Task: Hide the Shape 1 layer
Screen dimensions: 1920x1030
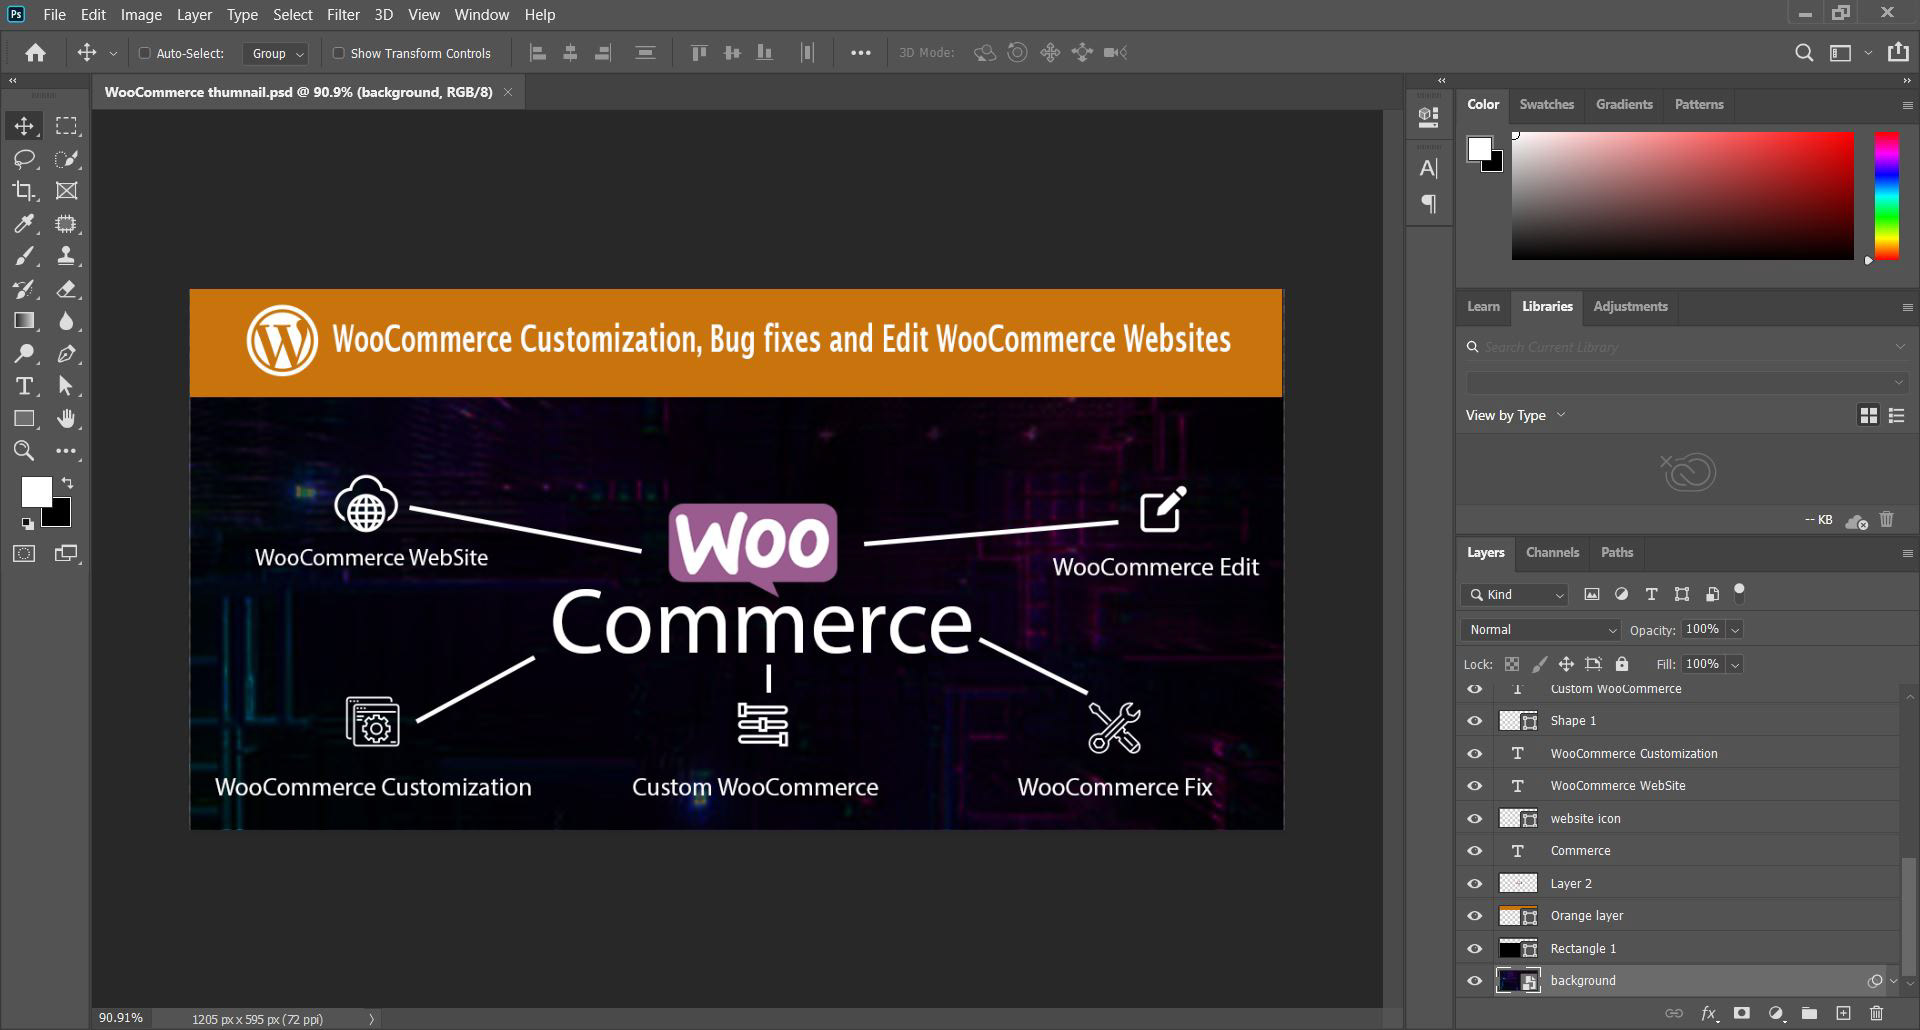Action: (x=1474, y=721)
